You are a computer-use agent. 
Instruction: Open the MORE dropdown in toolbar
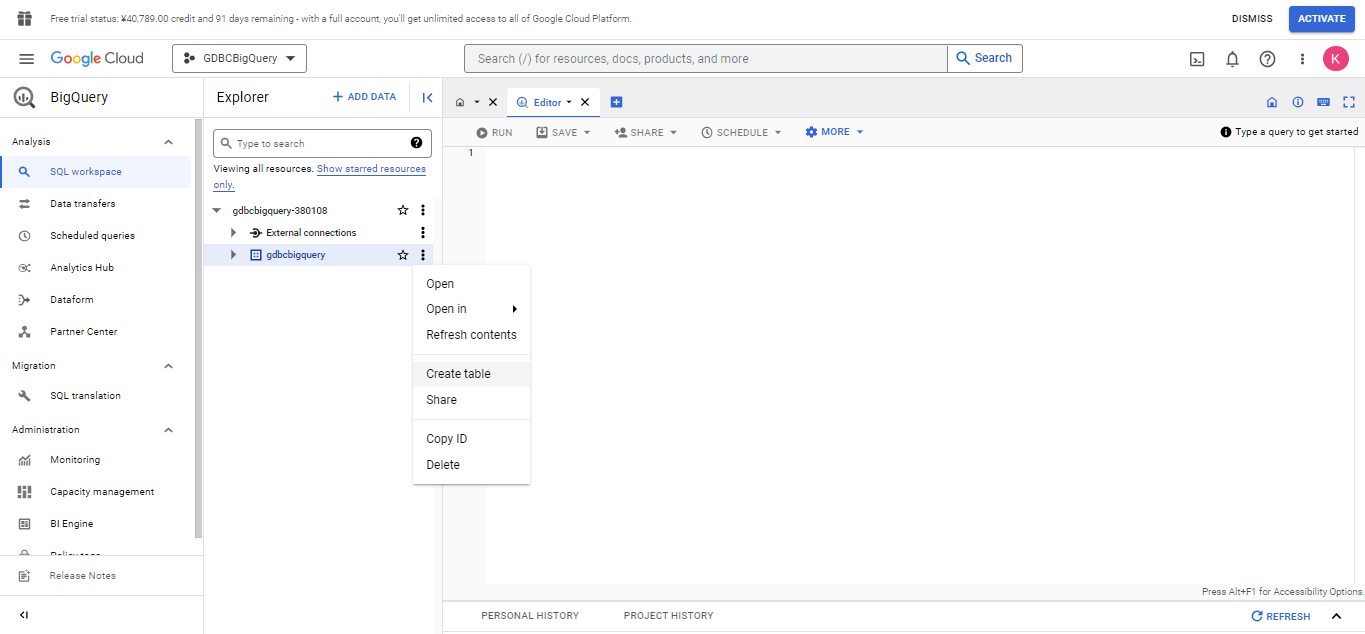pyautogui.click(x=834, y=132)
